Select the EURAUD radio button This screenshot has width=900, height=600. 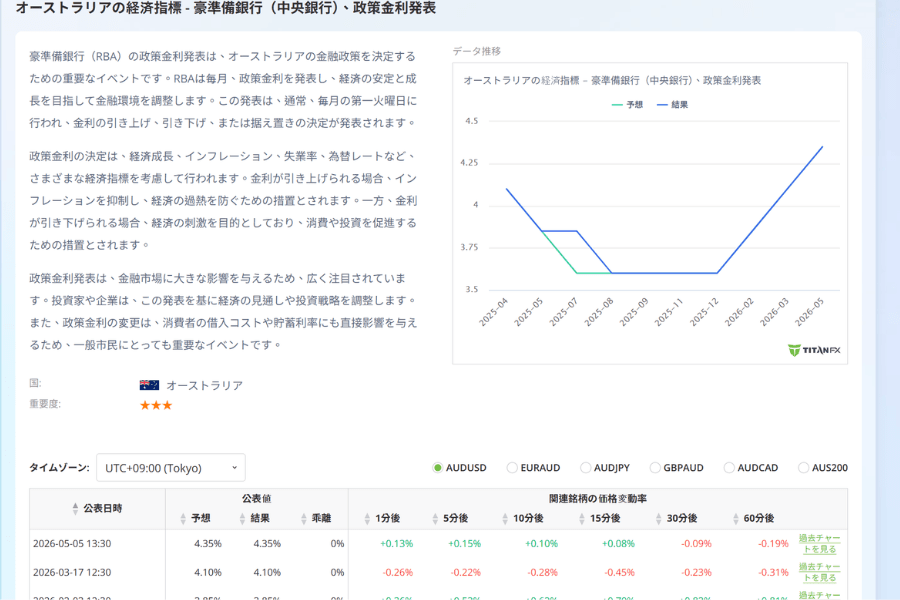(x=512, y=468)
